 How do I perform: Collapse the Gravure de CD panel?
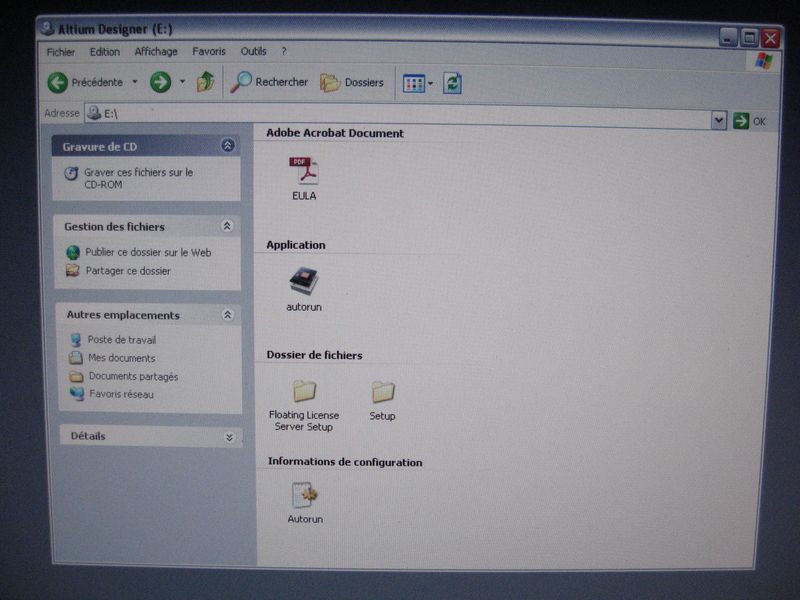(x=228, y=145)
